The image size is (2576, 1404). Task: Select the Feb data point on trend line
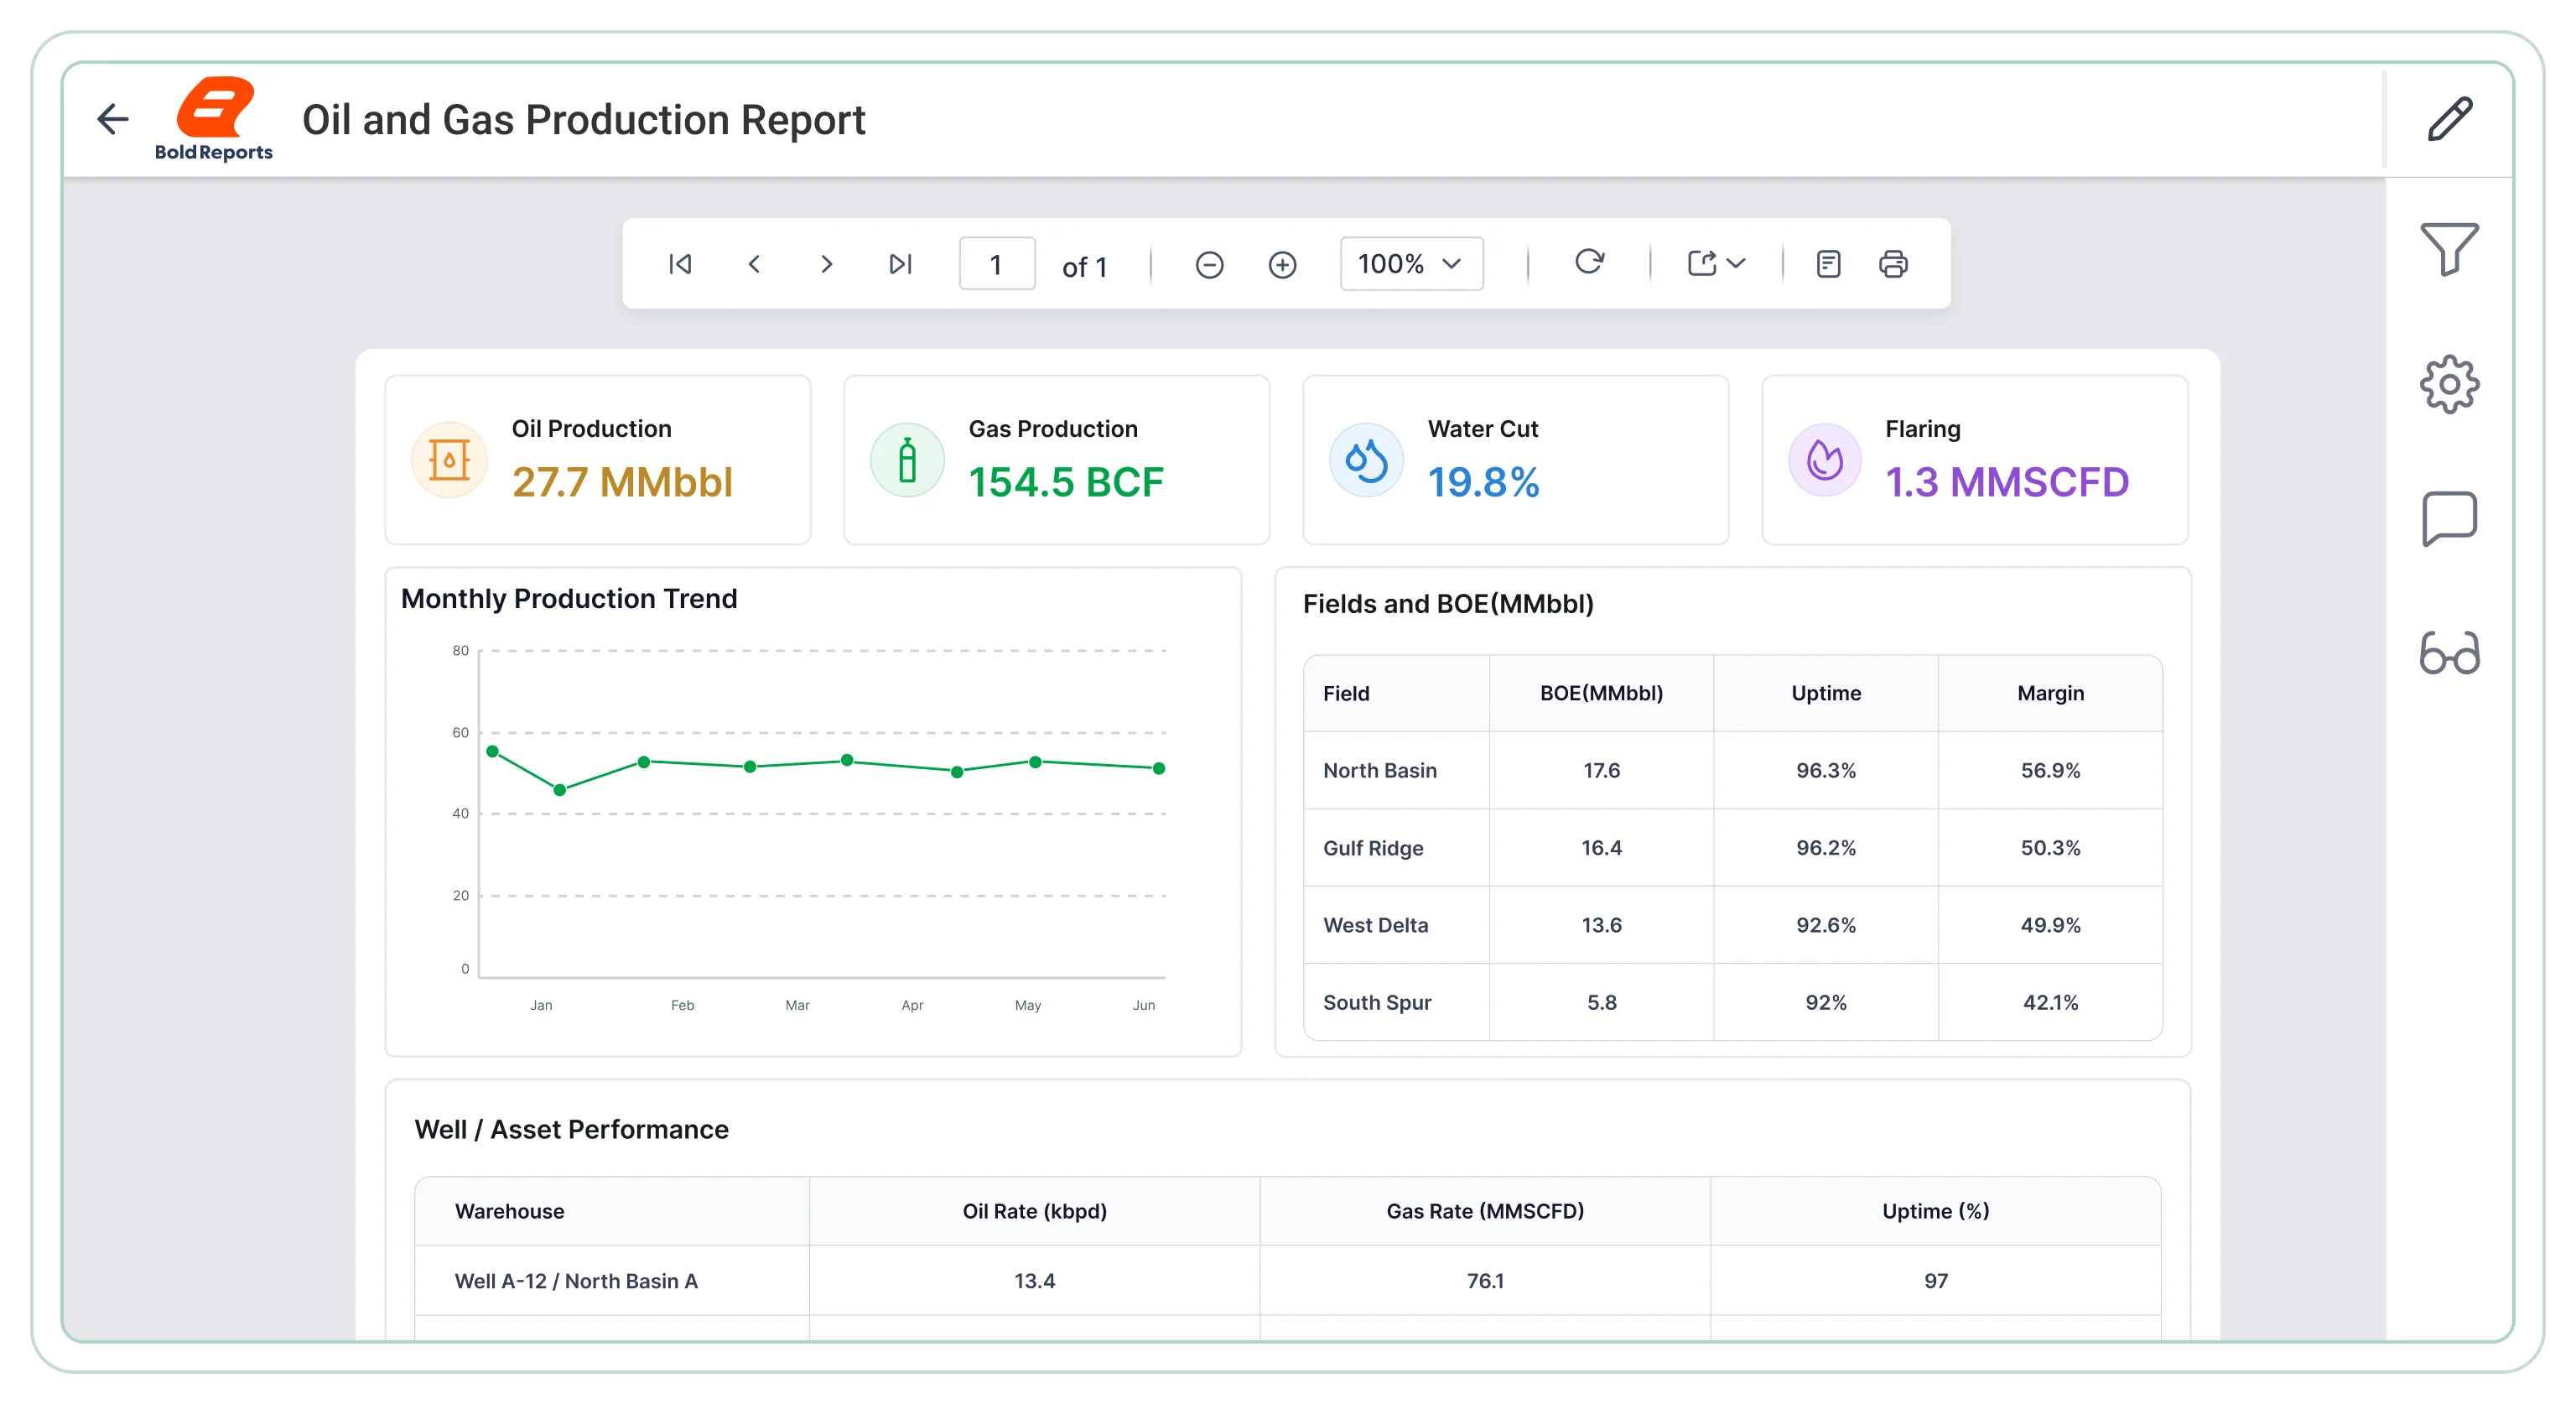coord(644,762)
